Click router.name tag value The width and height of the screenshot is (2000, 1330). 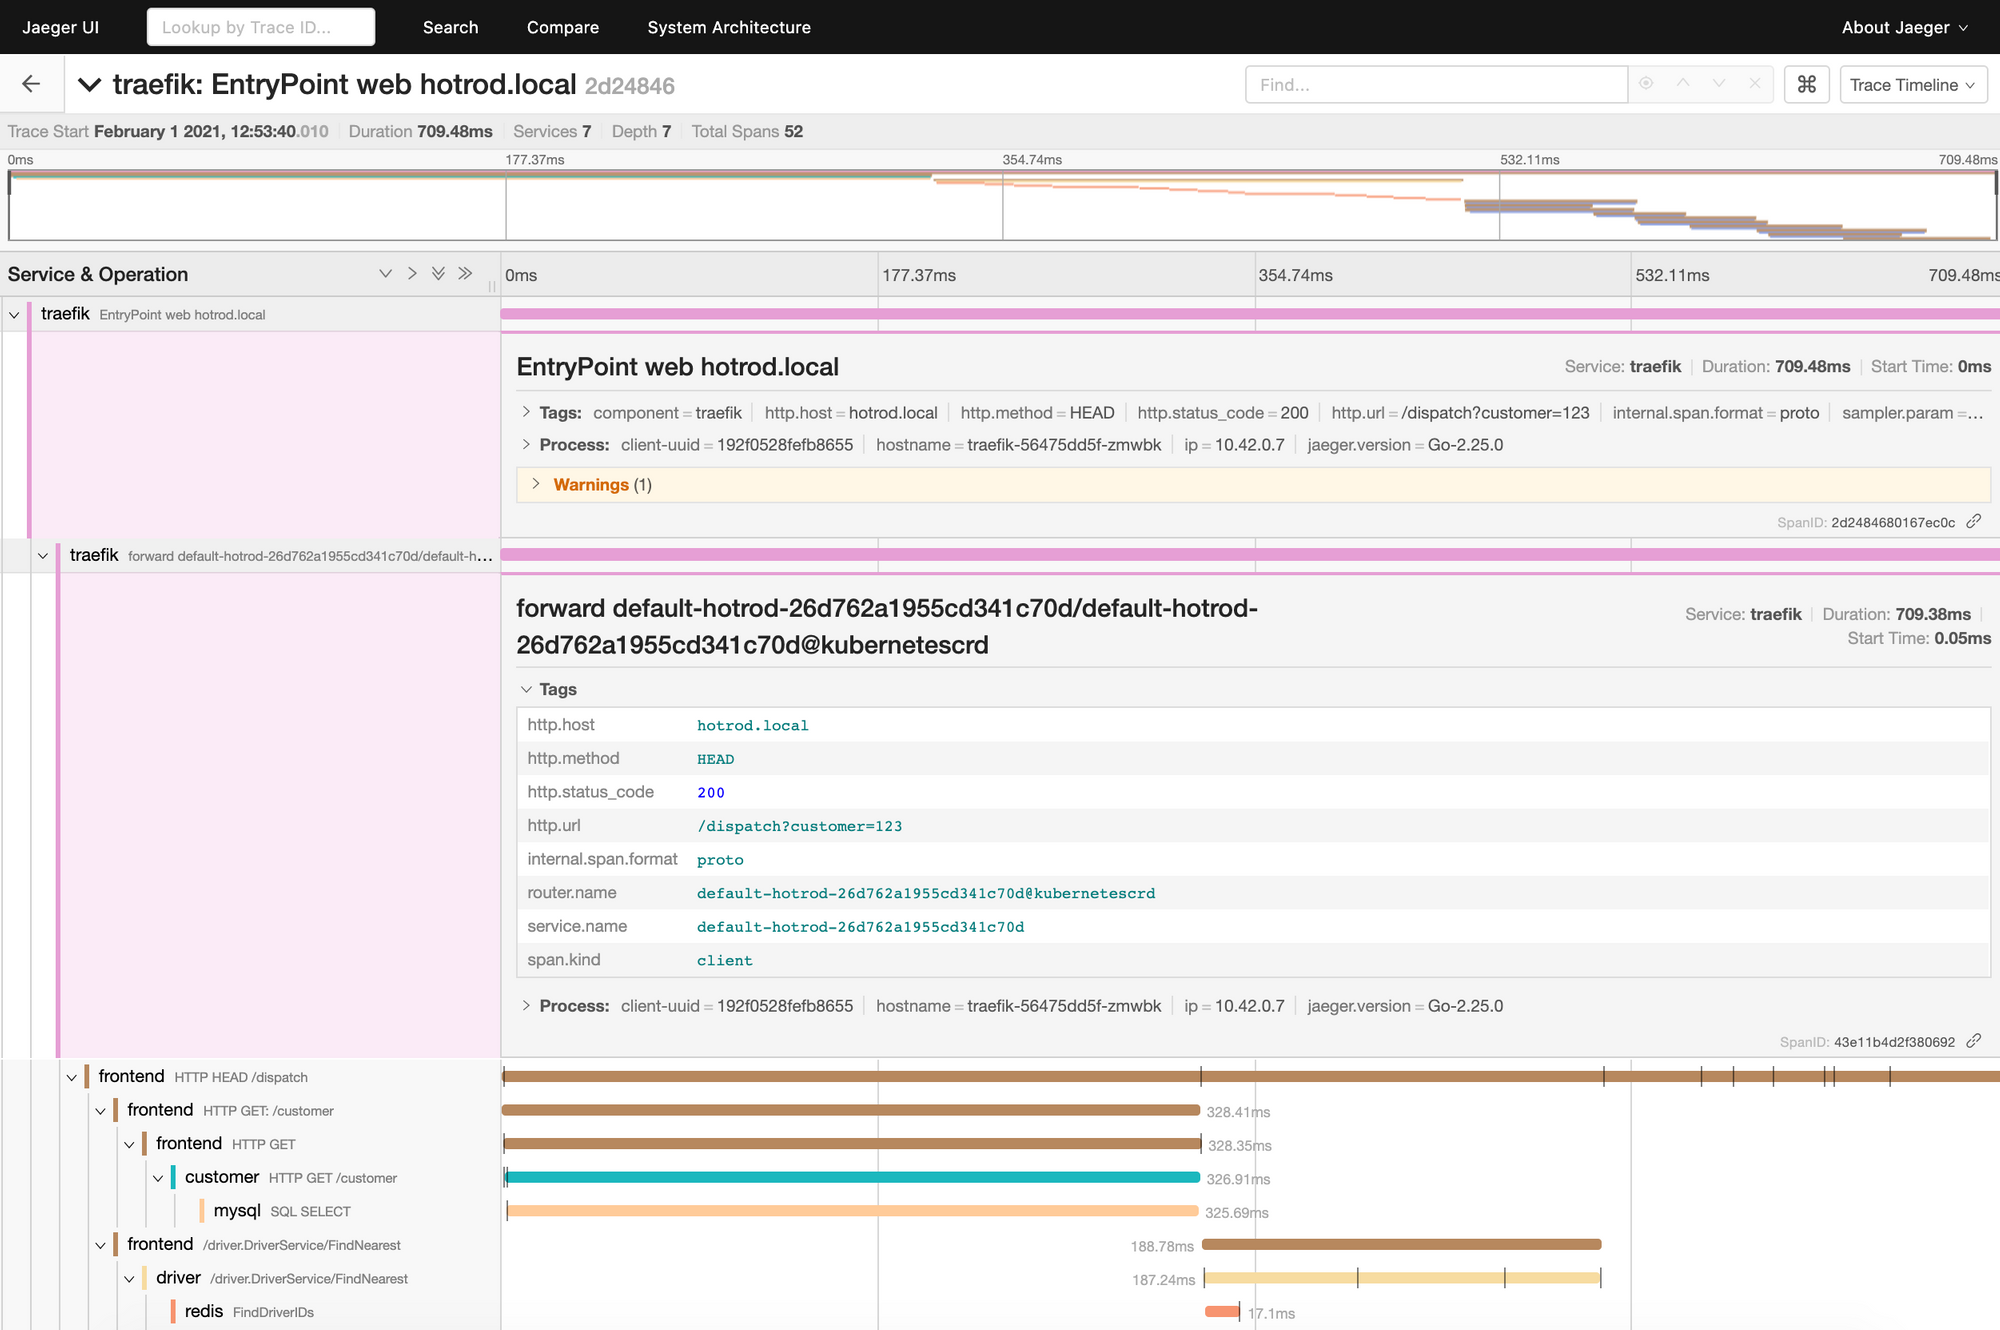point(926,893)
